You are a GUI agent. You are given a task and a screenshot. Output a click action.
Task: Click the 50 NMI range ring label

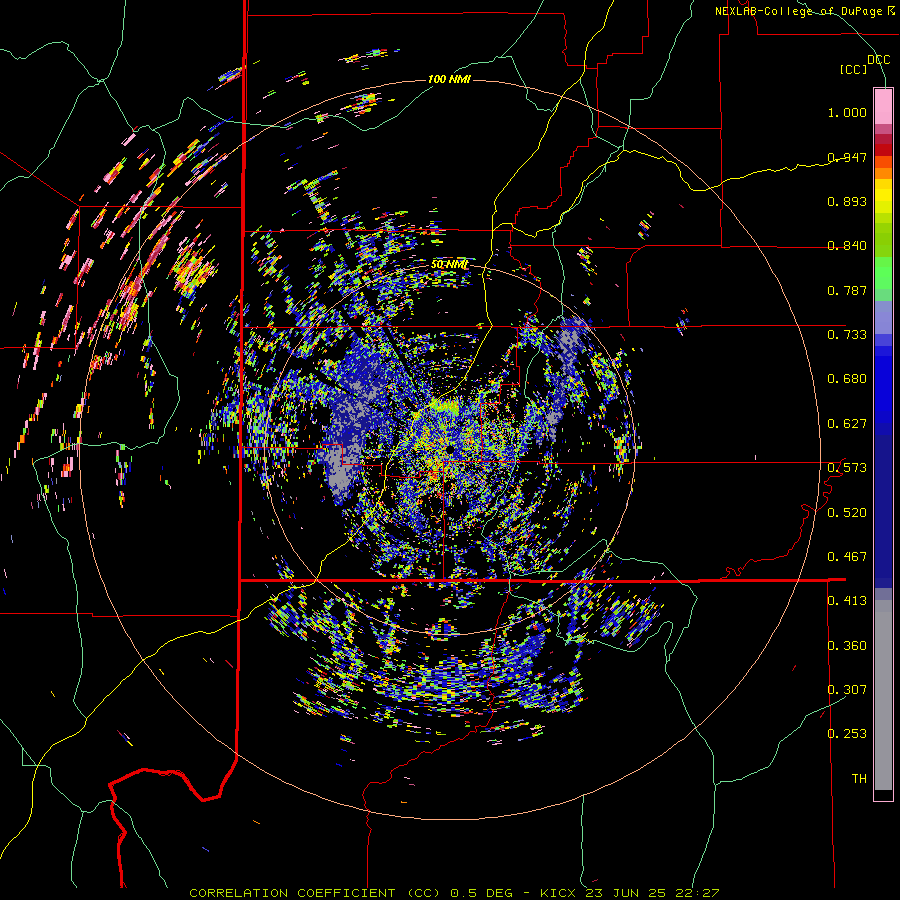point(449,265)
